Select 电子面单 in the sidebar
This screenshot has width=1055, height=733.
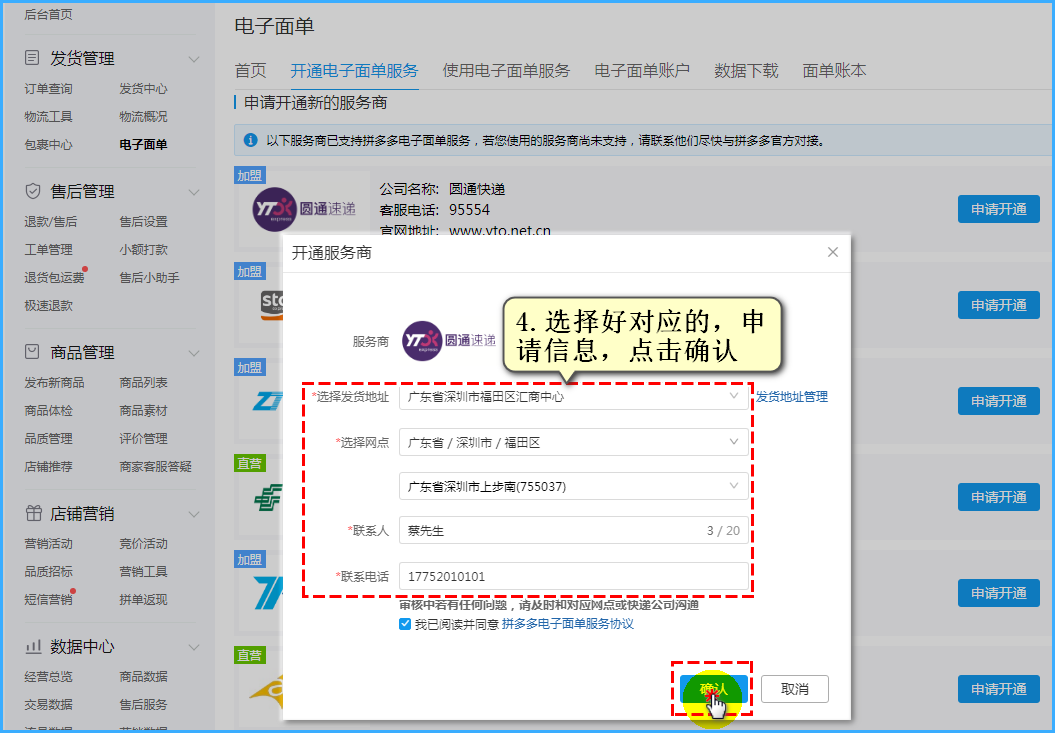pyautogui.click(x=143, y=145)
